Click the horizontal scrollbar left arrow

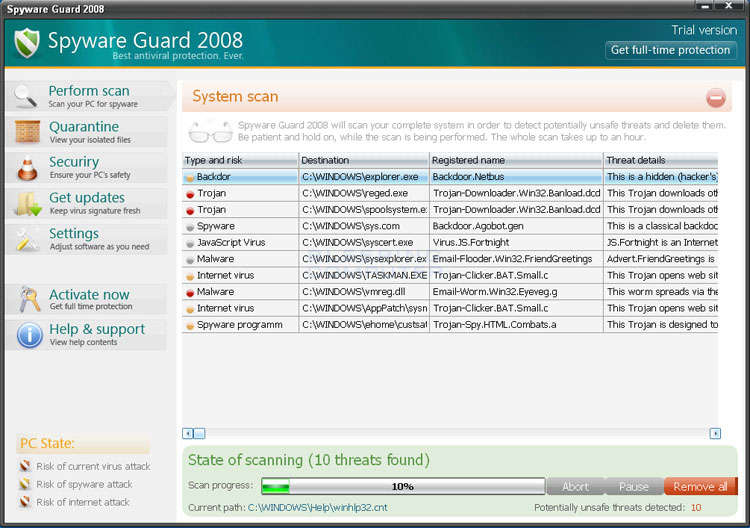pos(188,433)
